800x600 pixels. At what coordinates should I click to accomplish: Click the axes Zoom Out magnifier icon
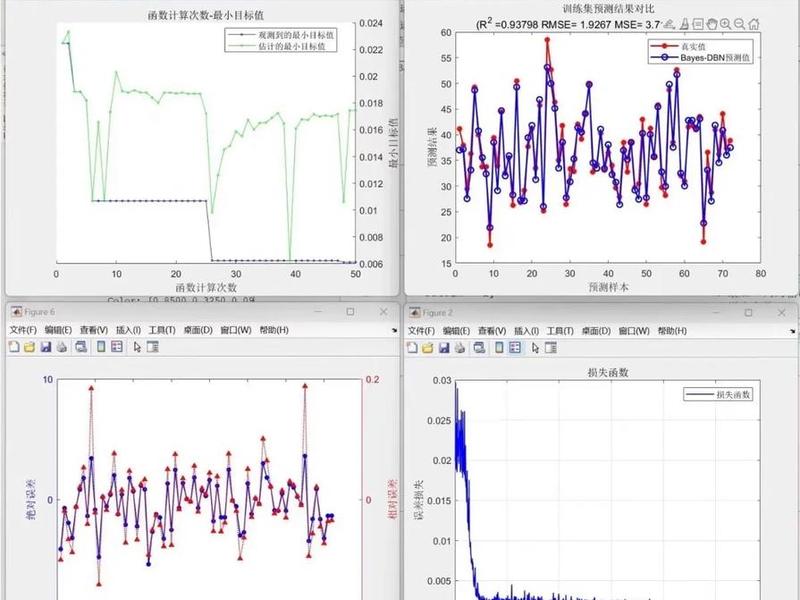(x=739, y=23)
